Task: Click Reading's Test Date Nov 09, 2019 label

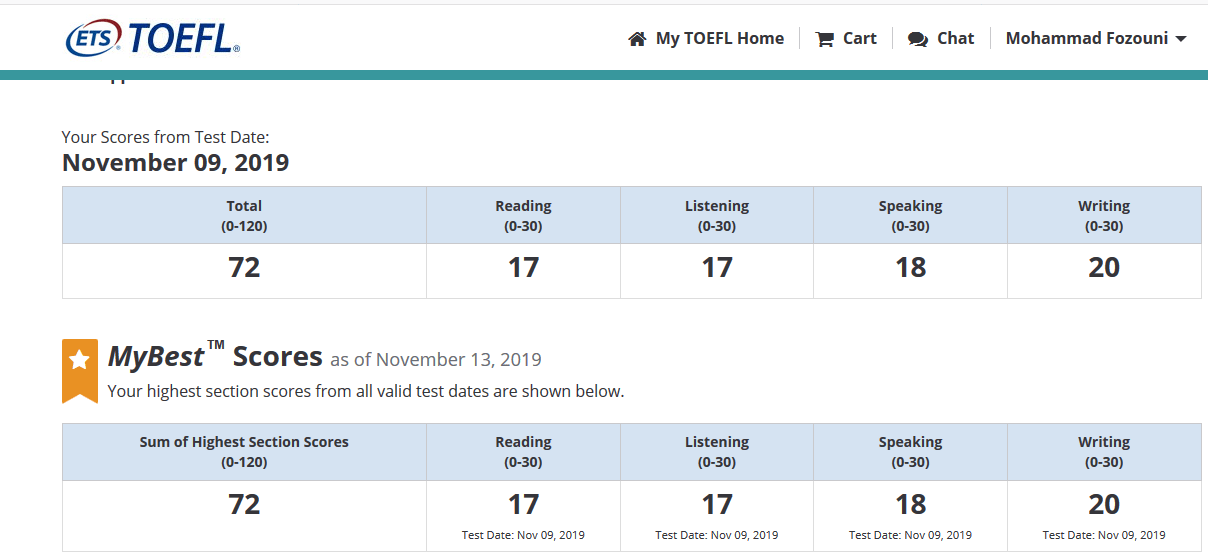Action: coord(523,535)
